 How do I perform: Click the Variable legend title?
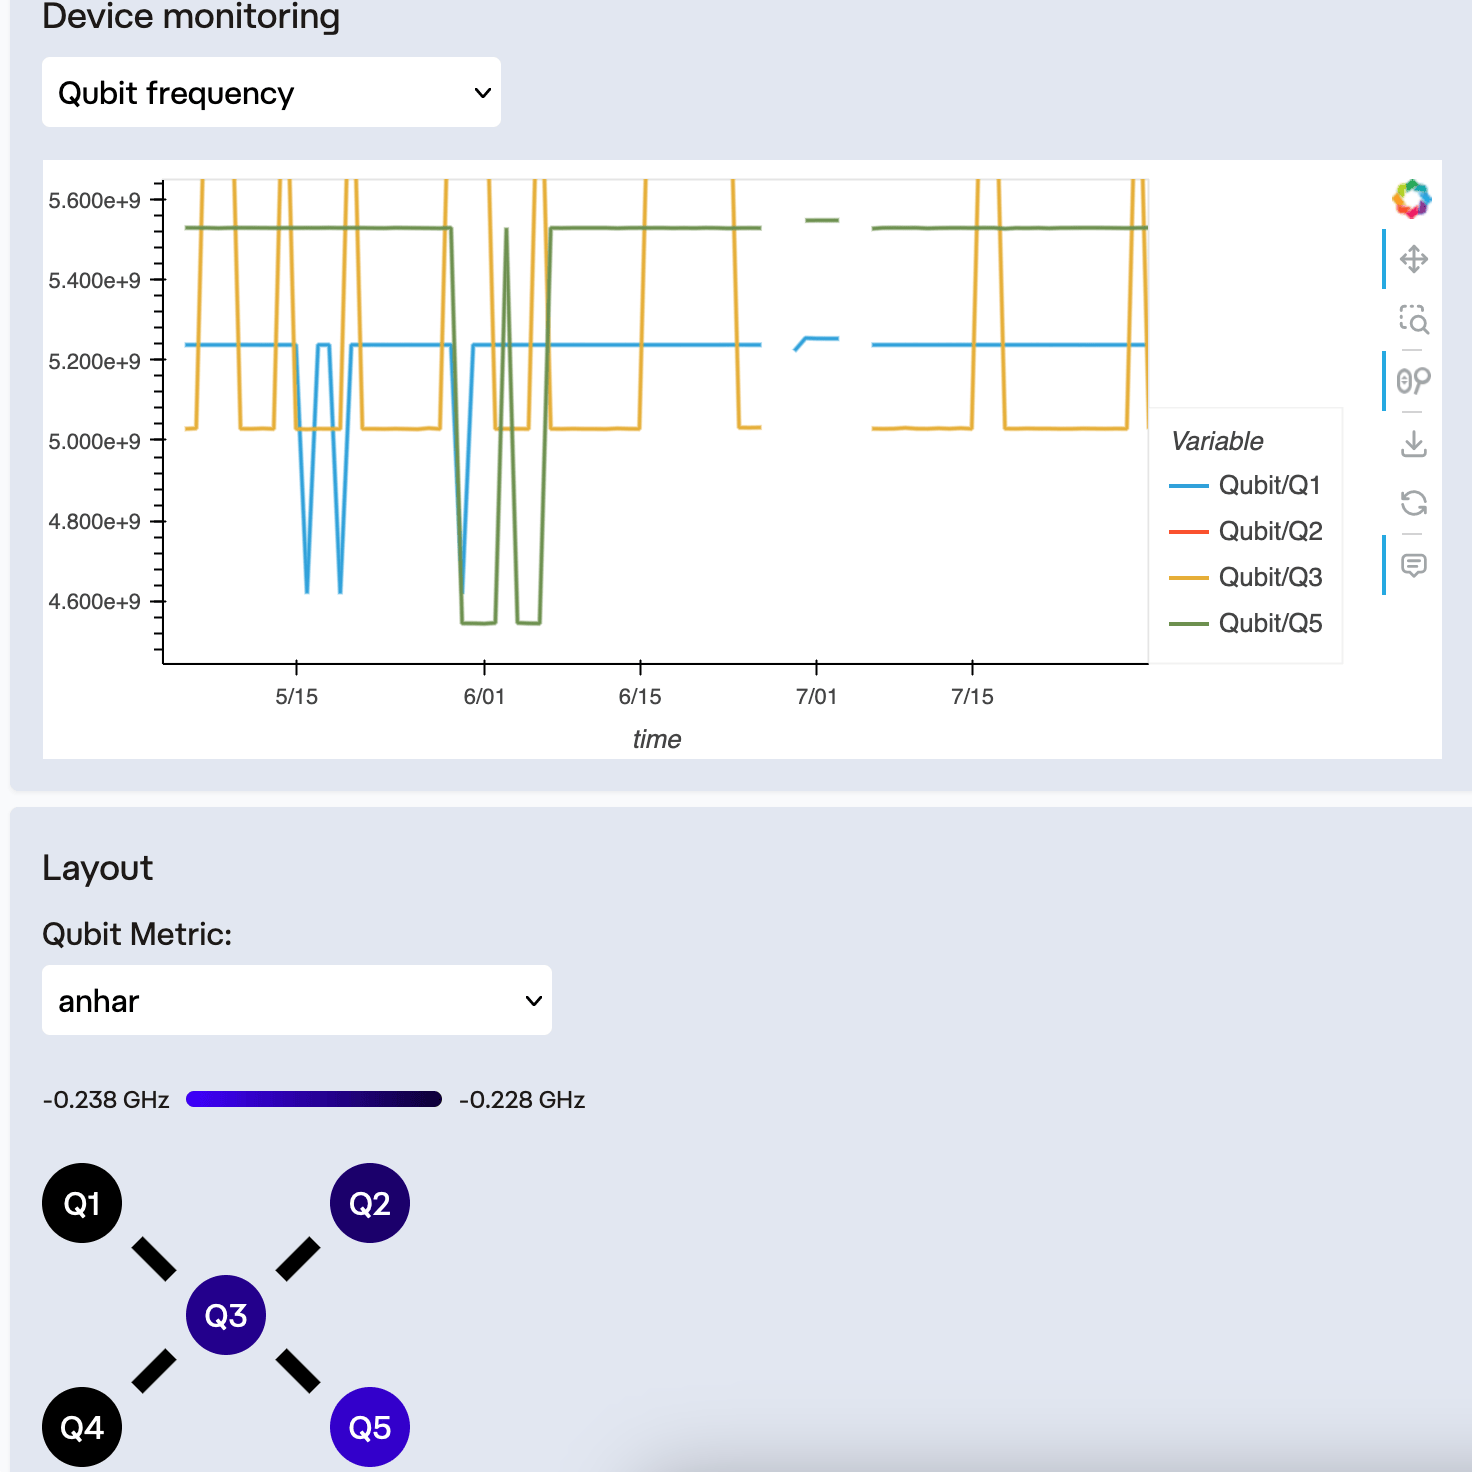[x=1217, y=441]
